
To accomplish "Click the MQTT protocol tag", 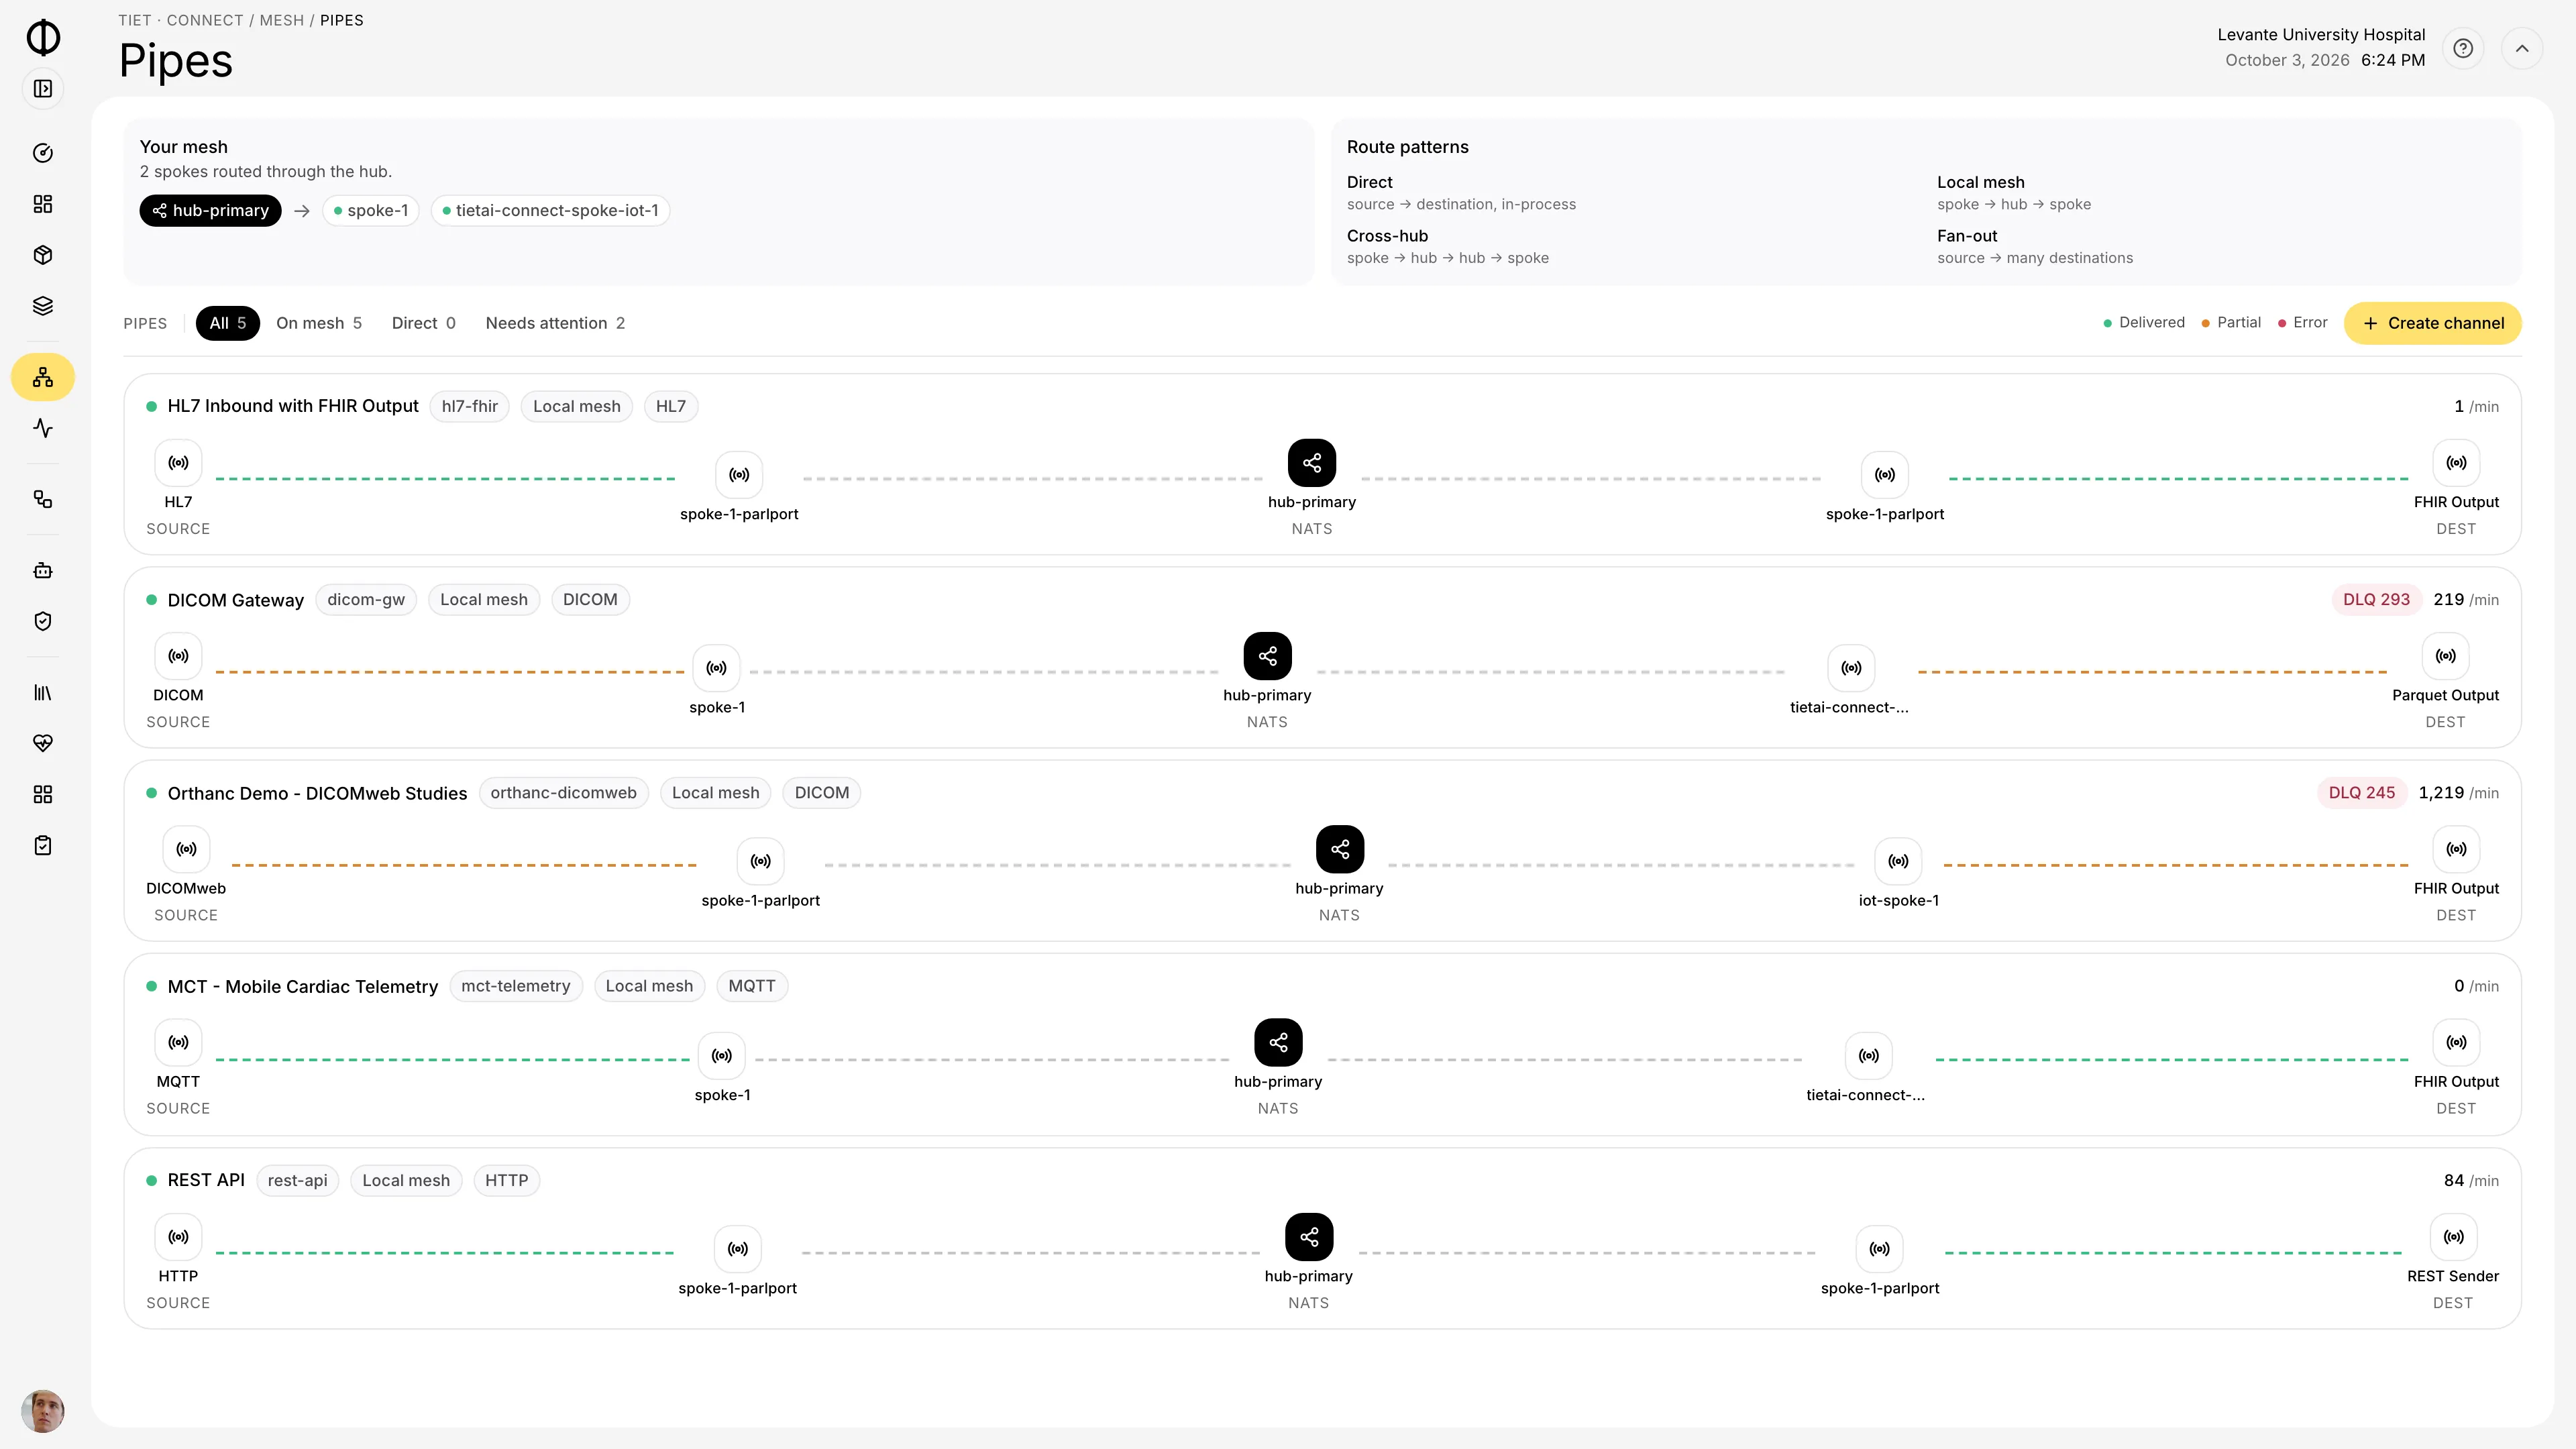I will click(752, 987).
